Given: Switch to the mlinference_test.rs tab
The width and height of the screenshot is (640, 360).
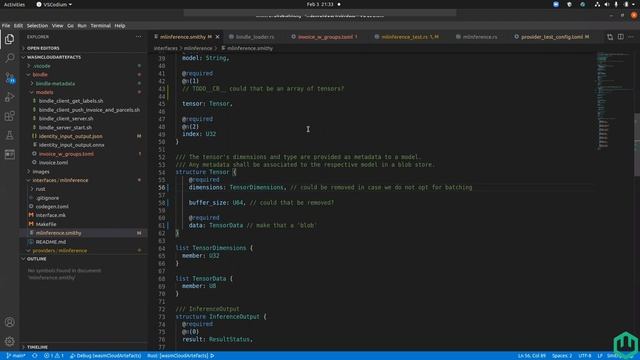Looking at the screenshot, I should coord(408,37).
